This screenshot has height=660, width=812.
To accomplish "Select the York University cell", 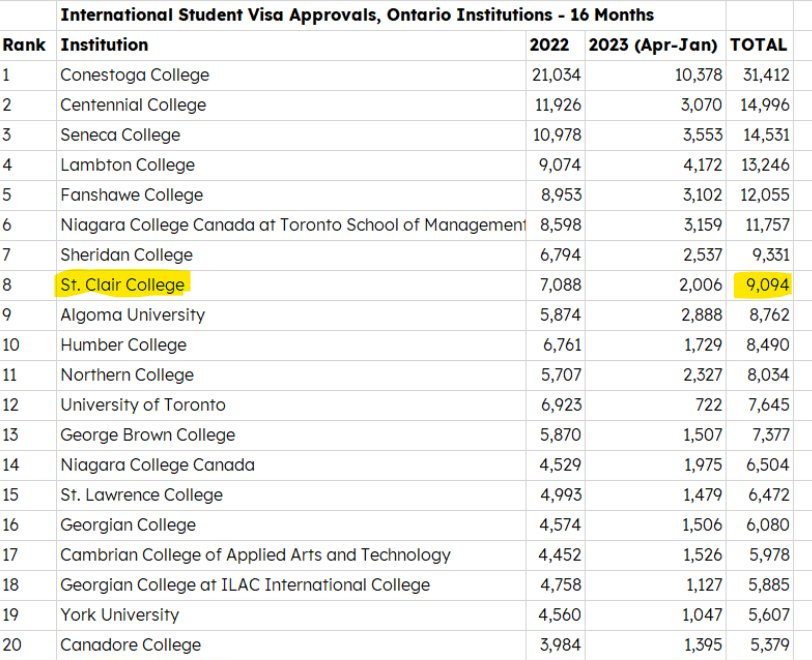I will (x=291, y=616).
